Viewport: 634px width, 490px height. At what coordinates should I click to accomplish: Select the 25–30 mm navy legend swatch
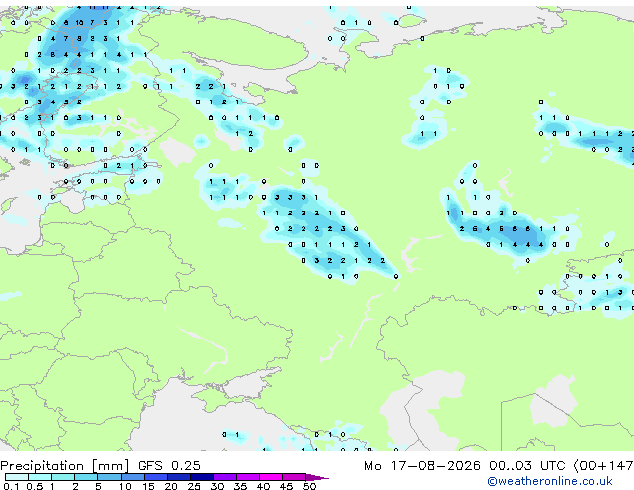point(202,477)
